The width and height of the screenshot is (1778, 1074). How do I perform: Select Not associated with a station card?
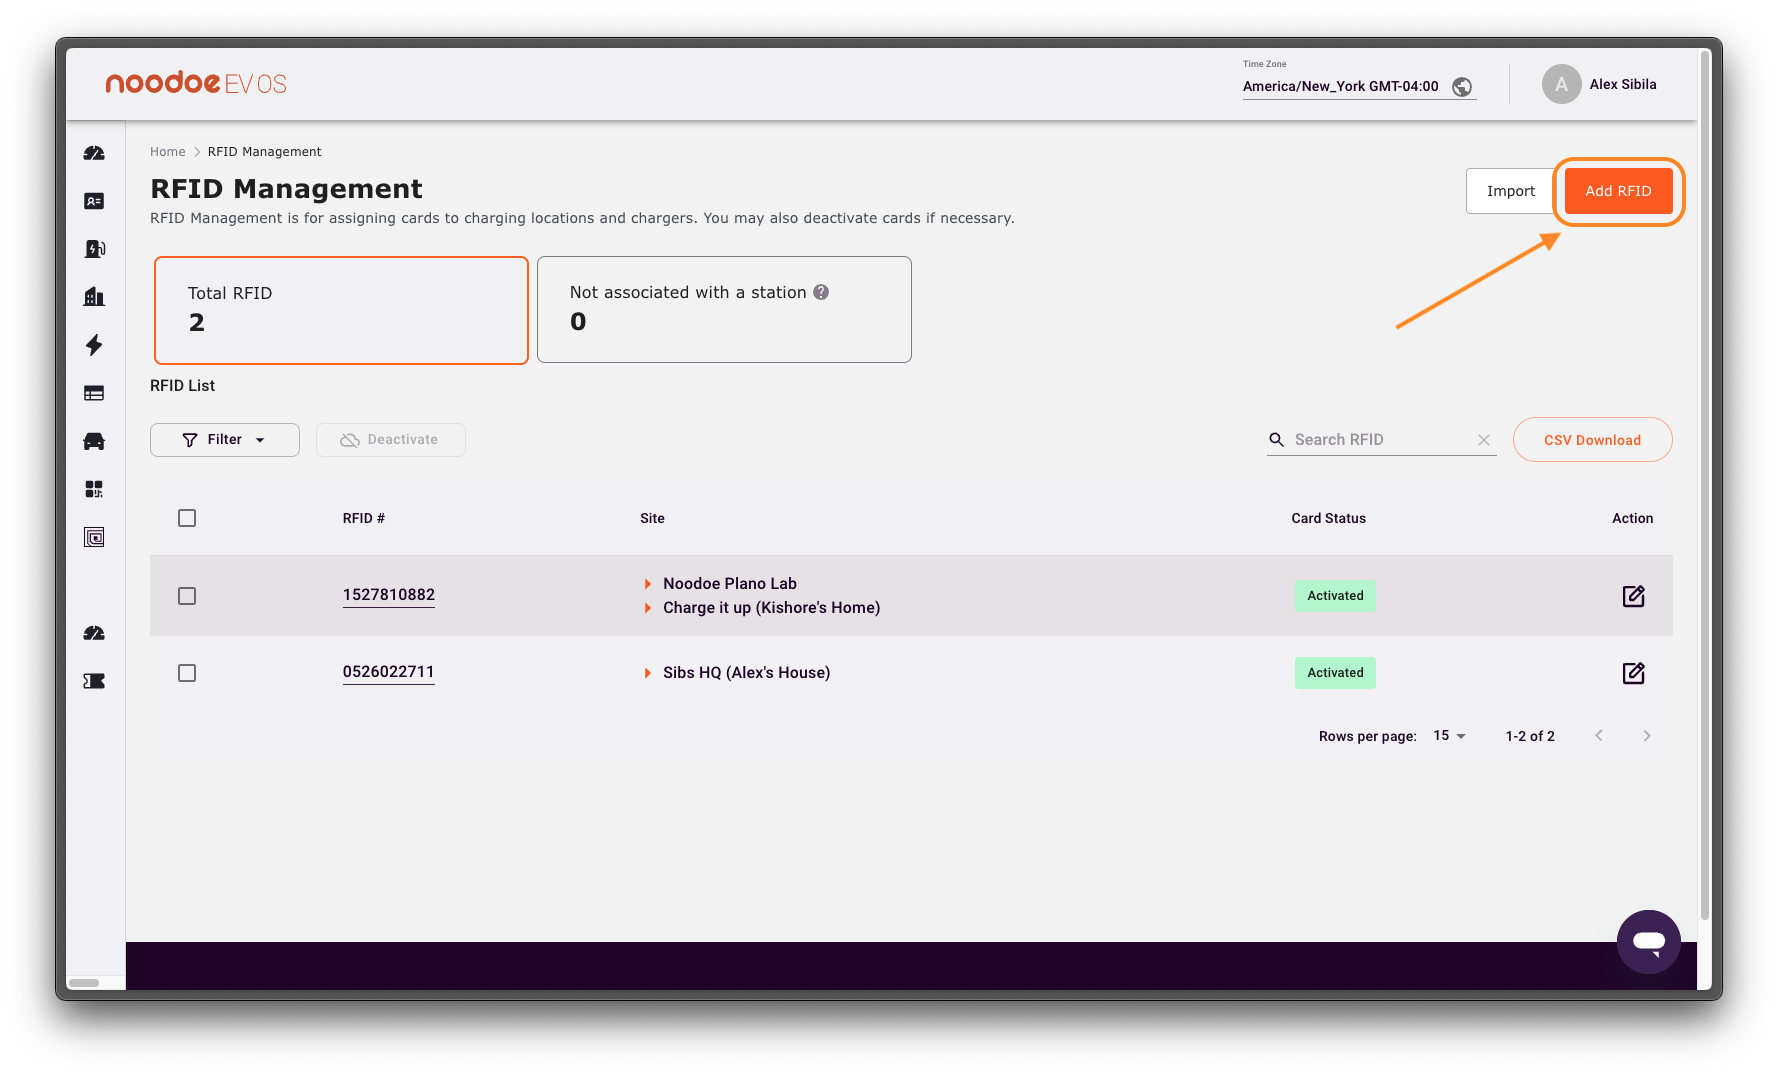pos(724,310)
